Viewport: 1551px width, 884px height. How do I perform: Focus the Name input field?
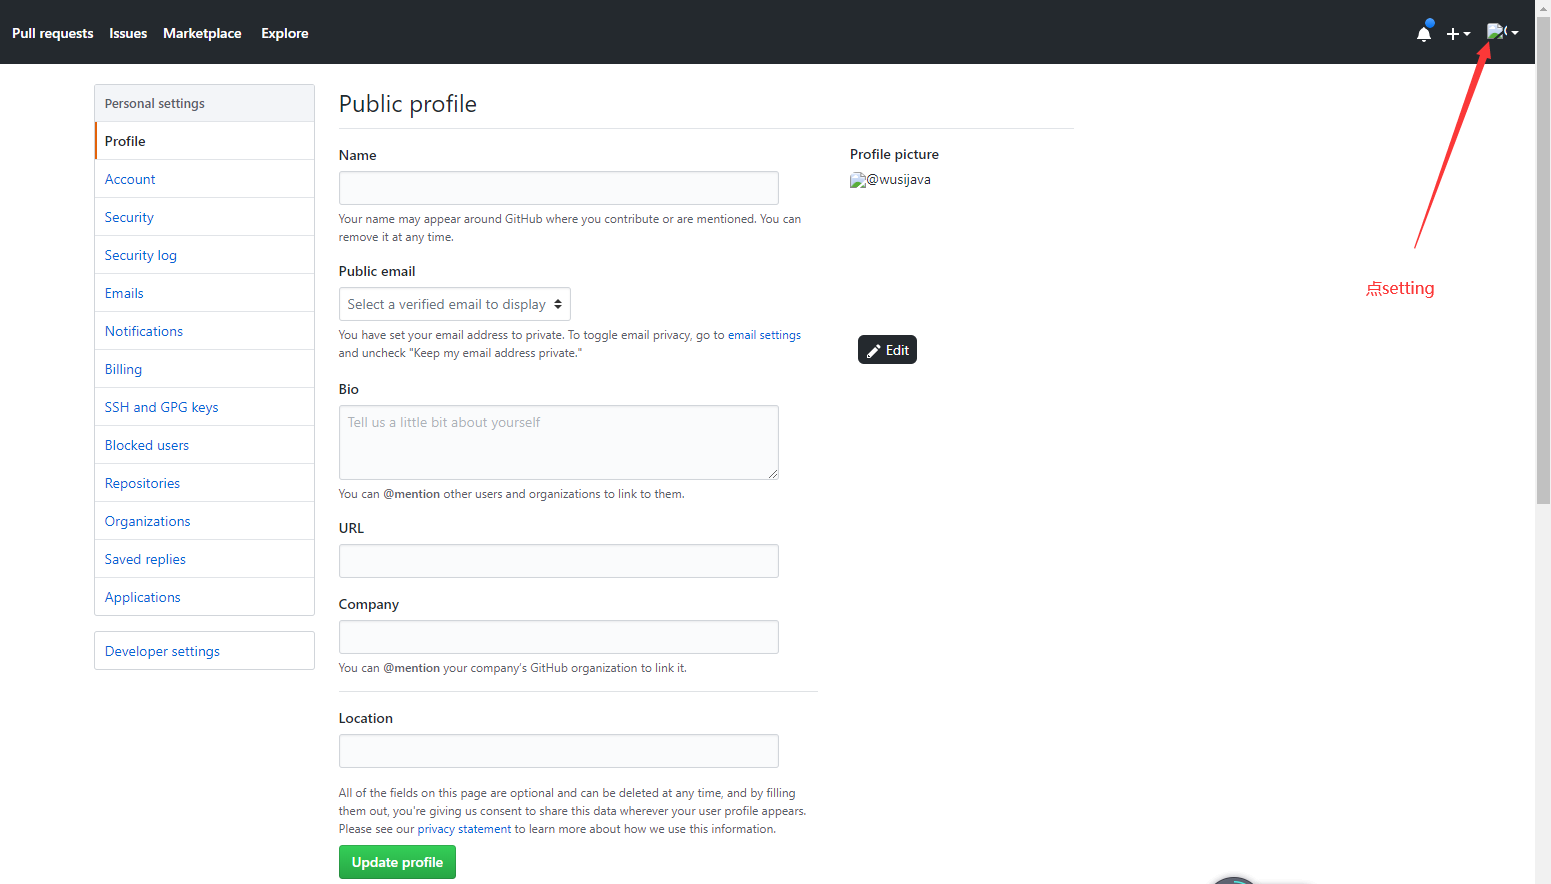pyautogui.click(x=558, y=188)
